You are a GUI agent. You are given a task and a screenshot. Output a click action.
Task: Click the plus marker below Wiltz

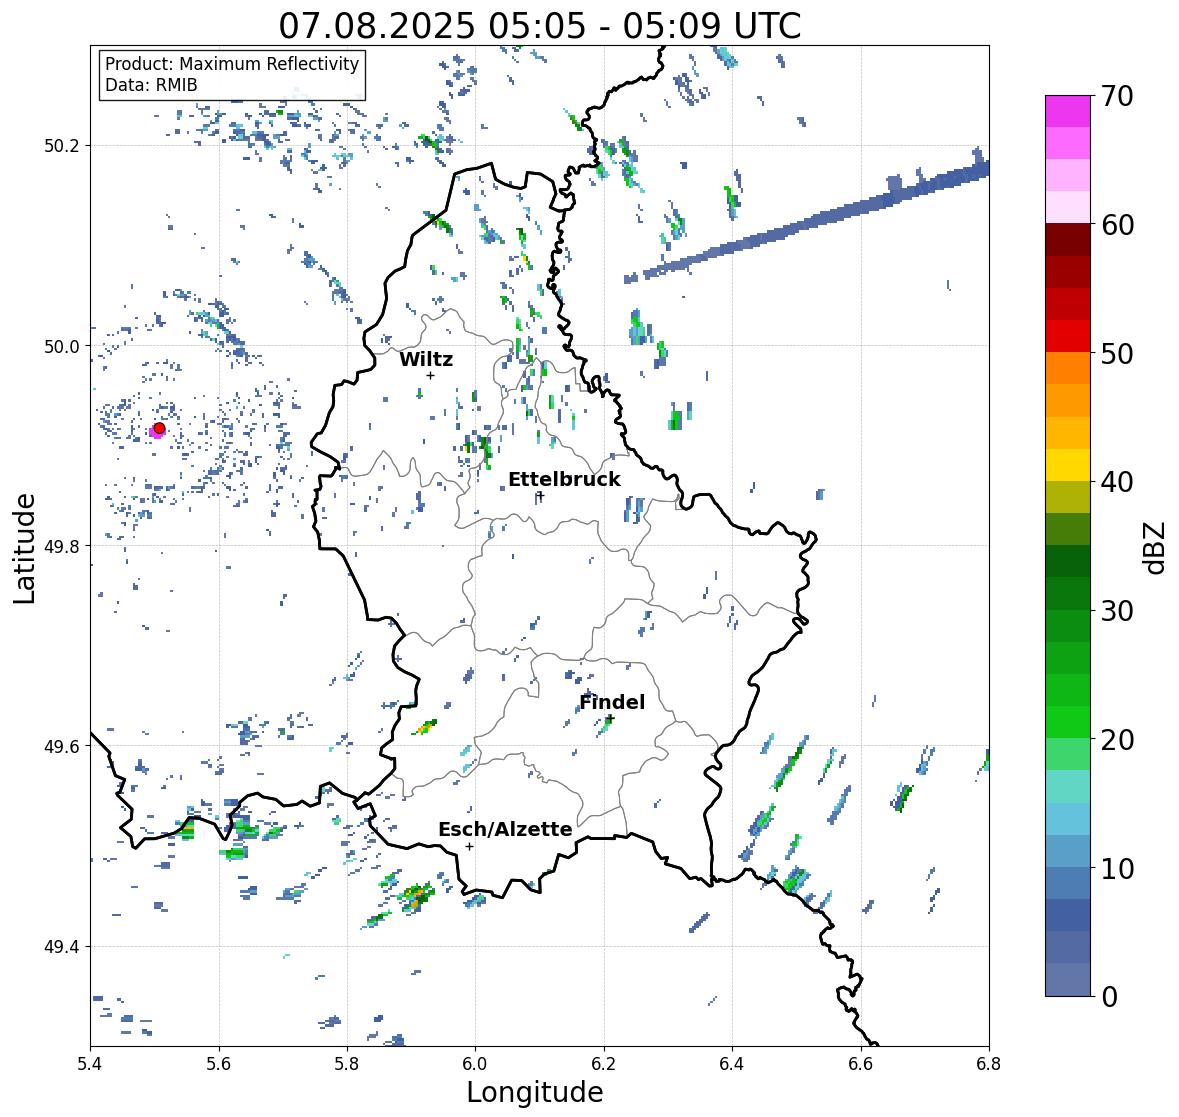[x=430, y=375]
